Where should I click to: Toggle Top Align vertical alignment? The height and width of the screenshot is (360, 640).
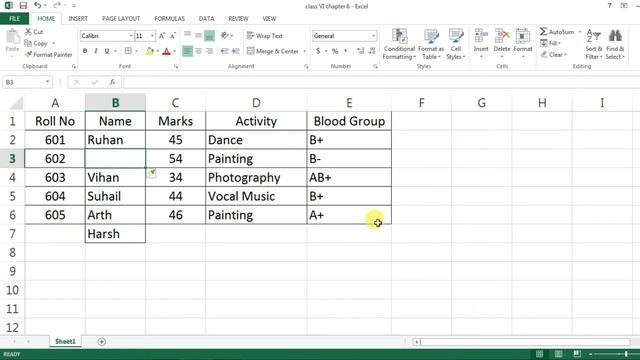coord(187,34)
